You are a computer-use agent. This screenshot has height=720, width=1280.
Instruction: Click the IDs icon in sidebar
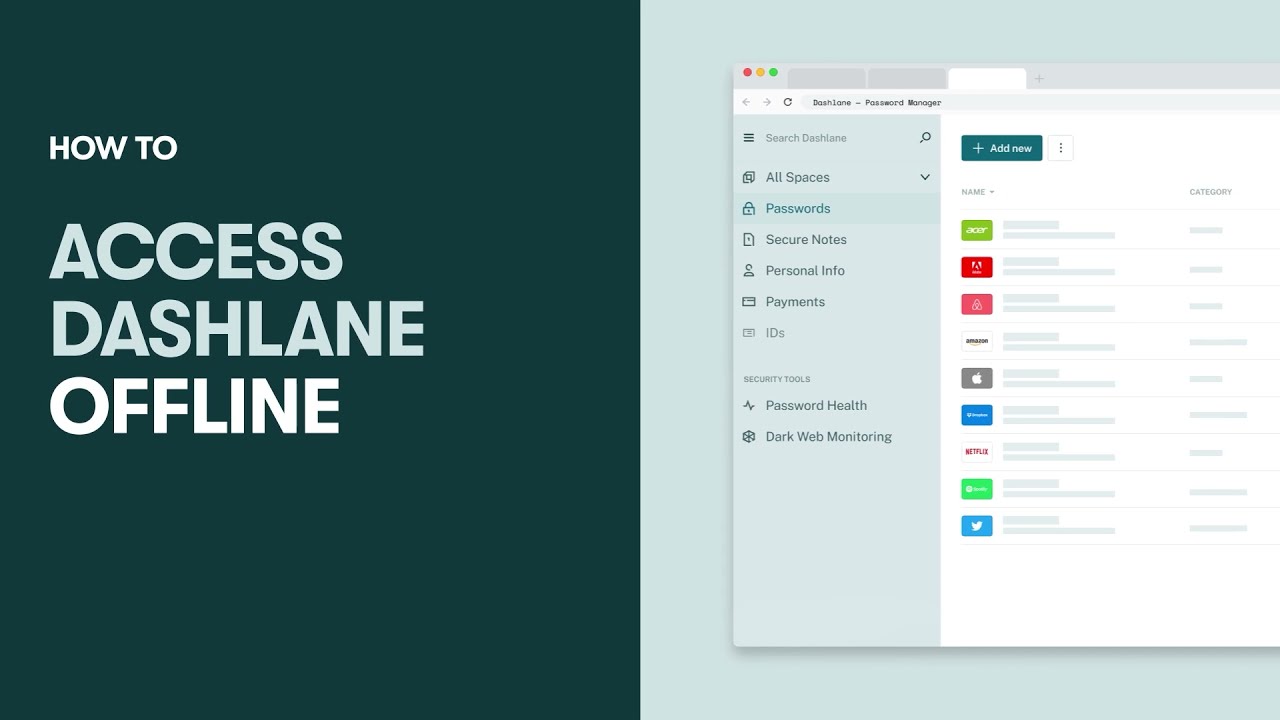click(x=749, y=332)
